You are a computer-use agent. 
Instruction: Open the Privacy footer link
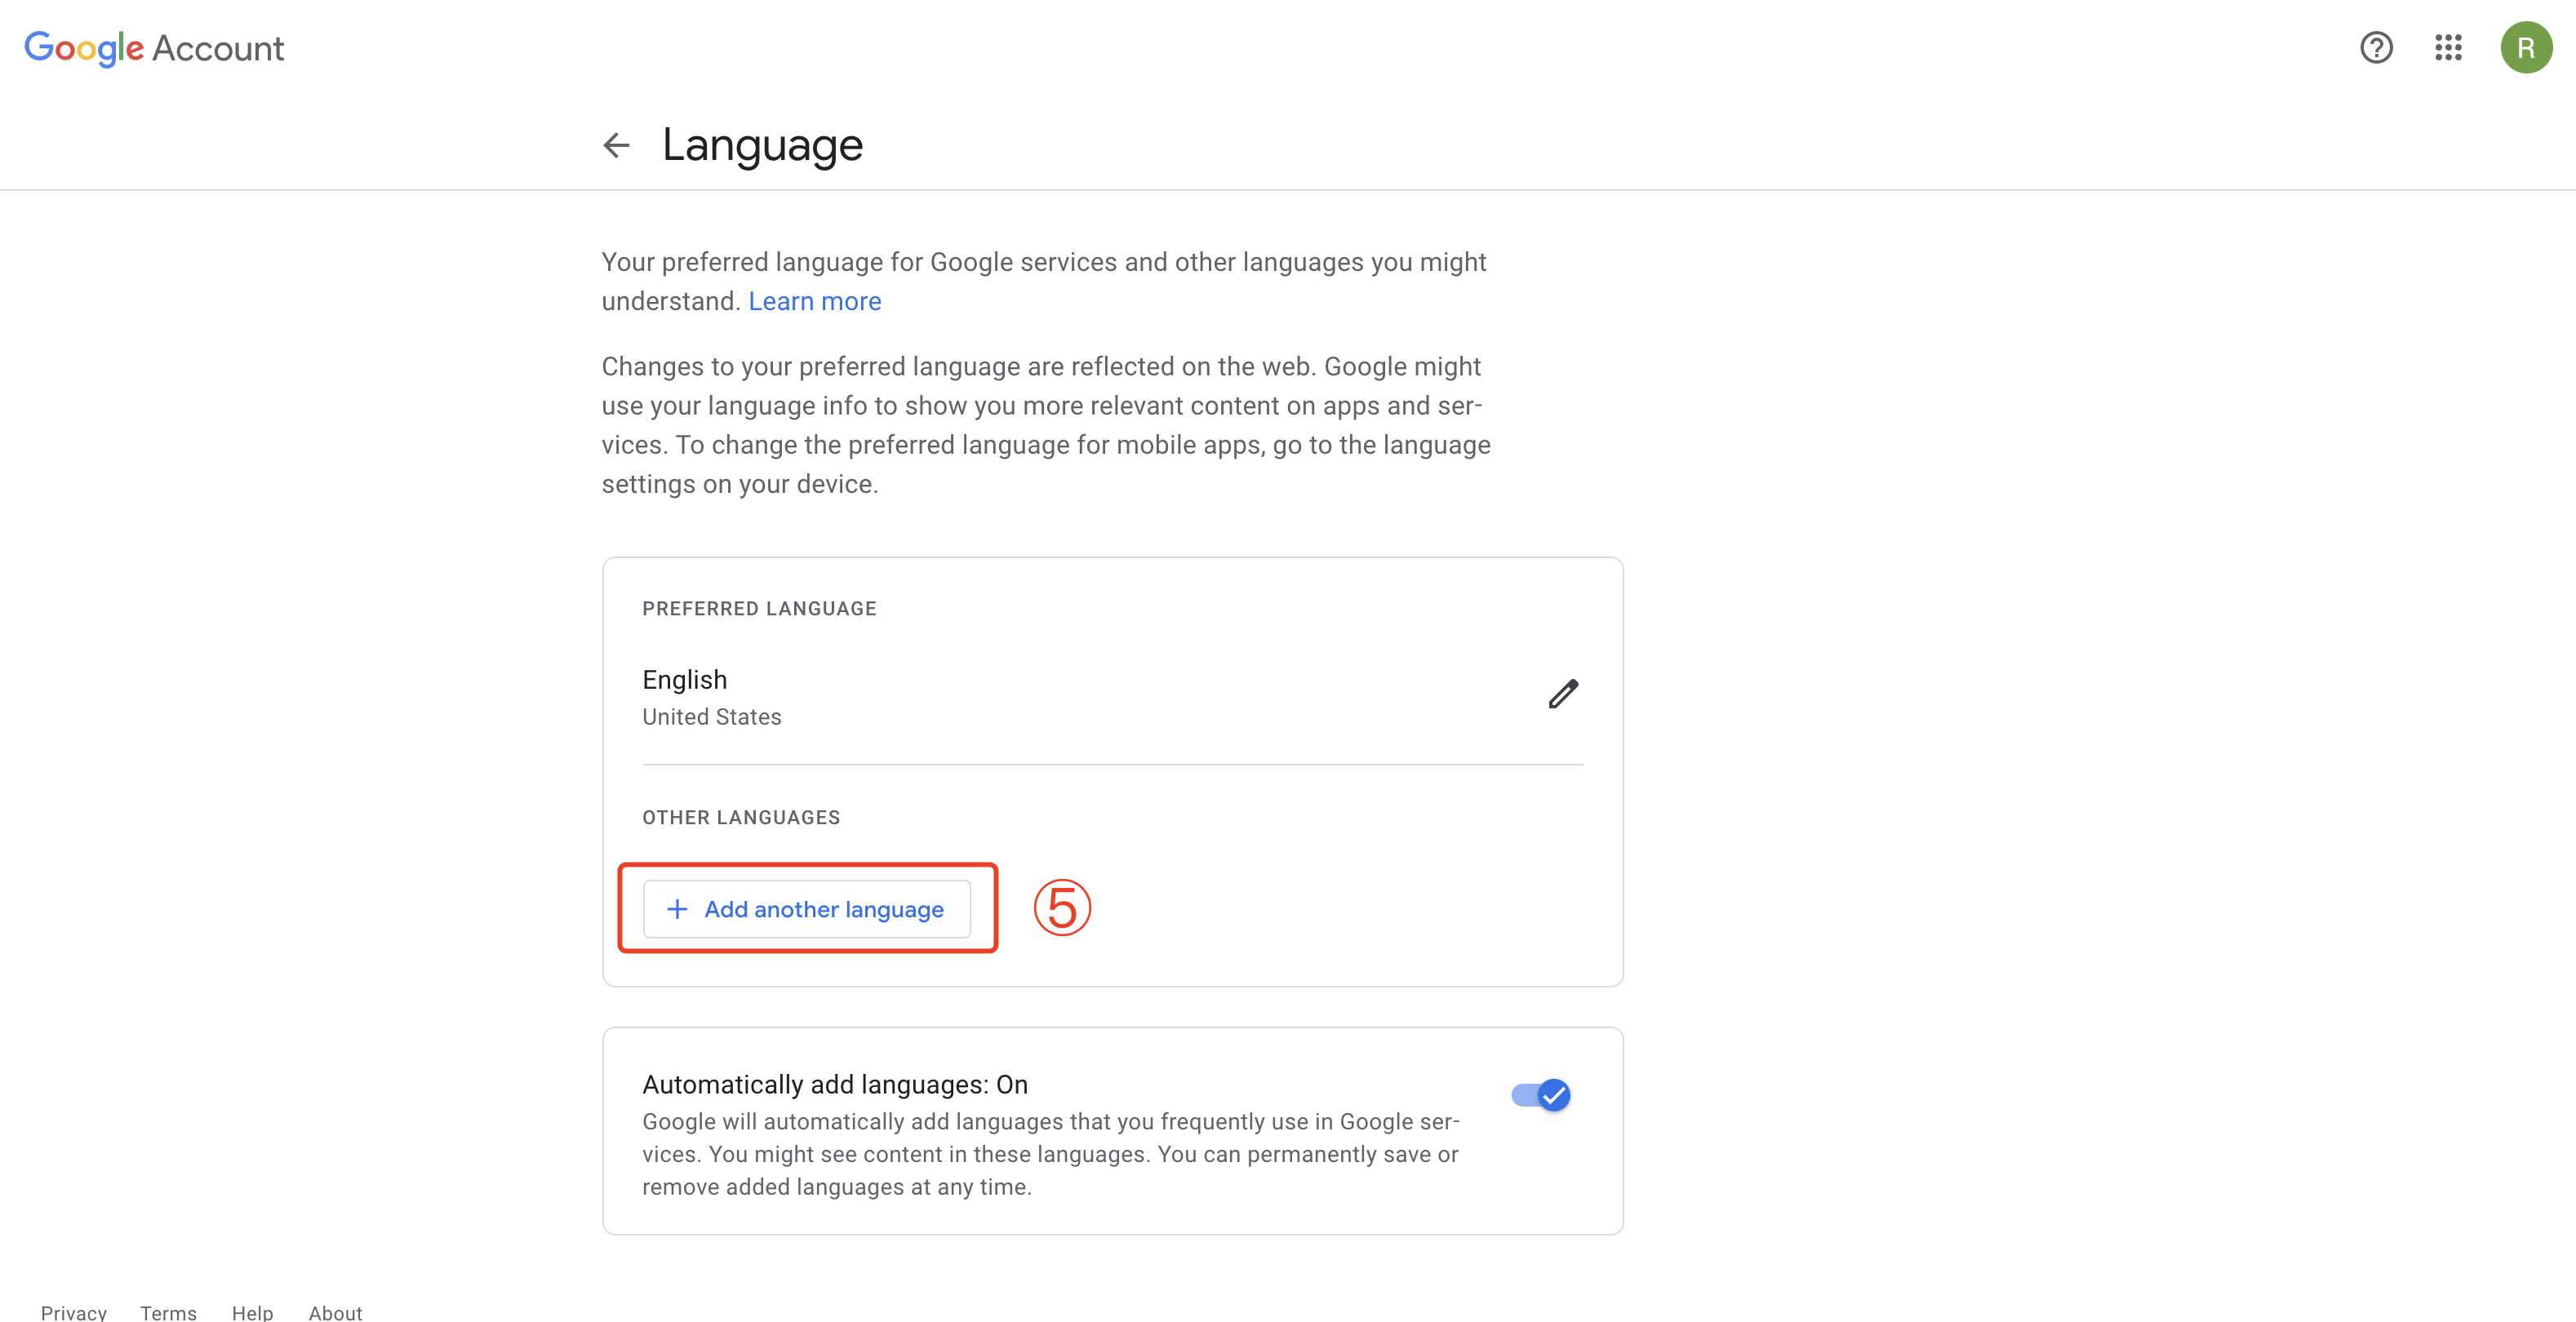(x=73, y=1312)
